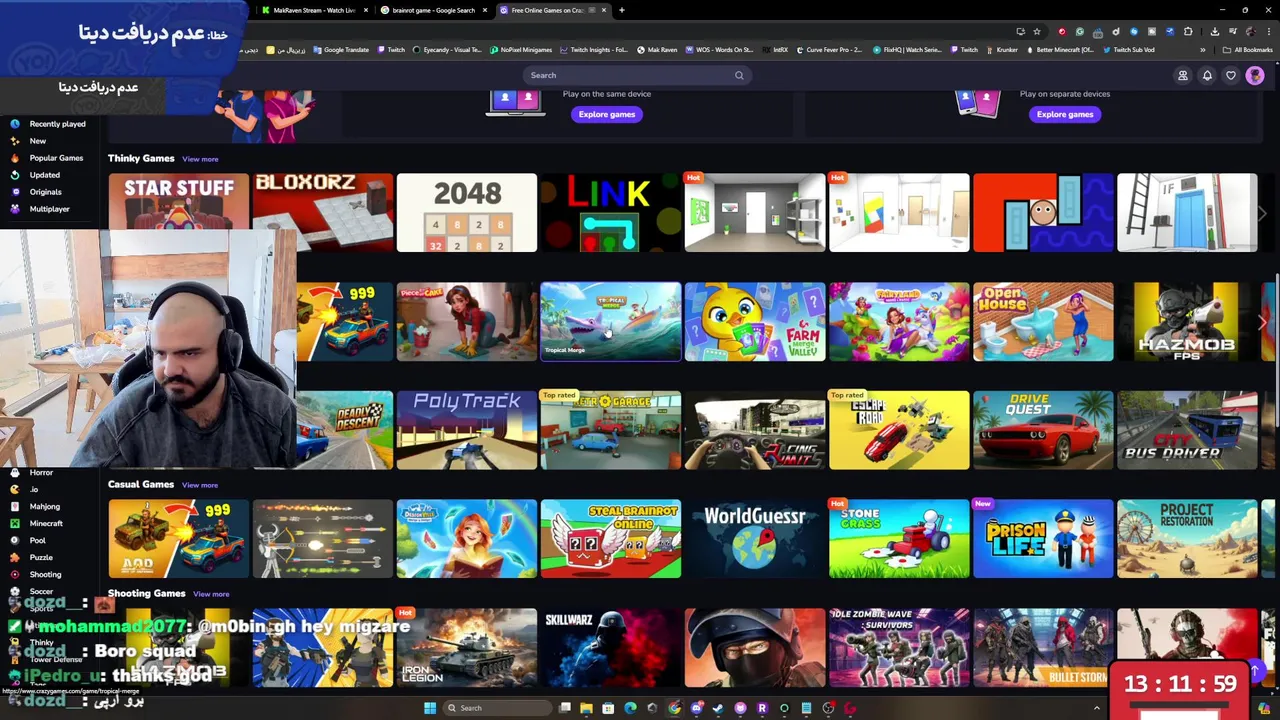Open the Windows Start button
1280x720 pixels.
click(430, 708)
